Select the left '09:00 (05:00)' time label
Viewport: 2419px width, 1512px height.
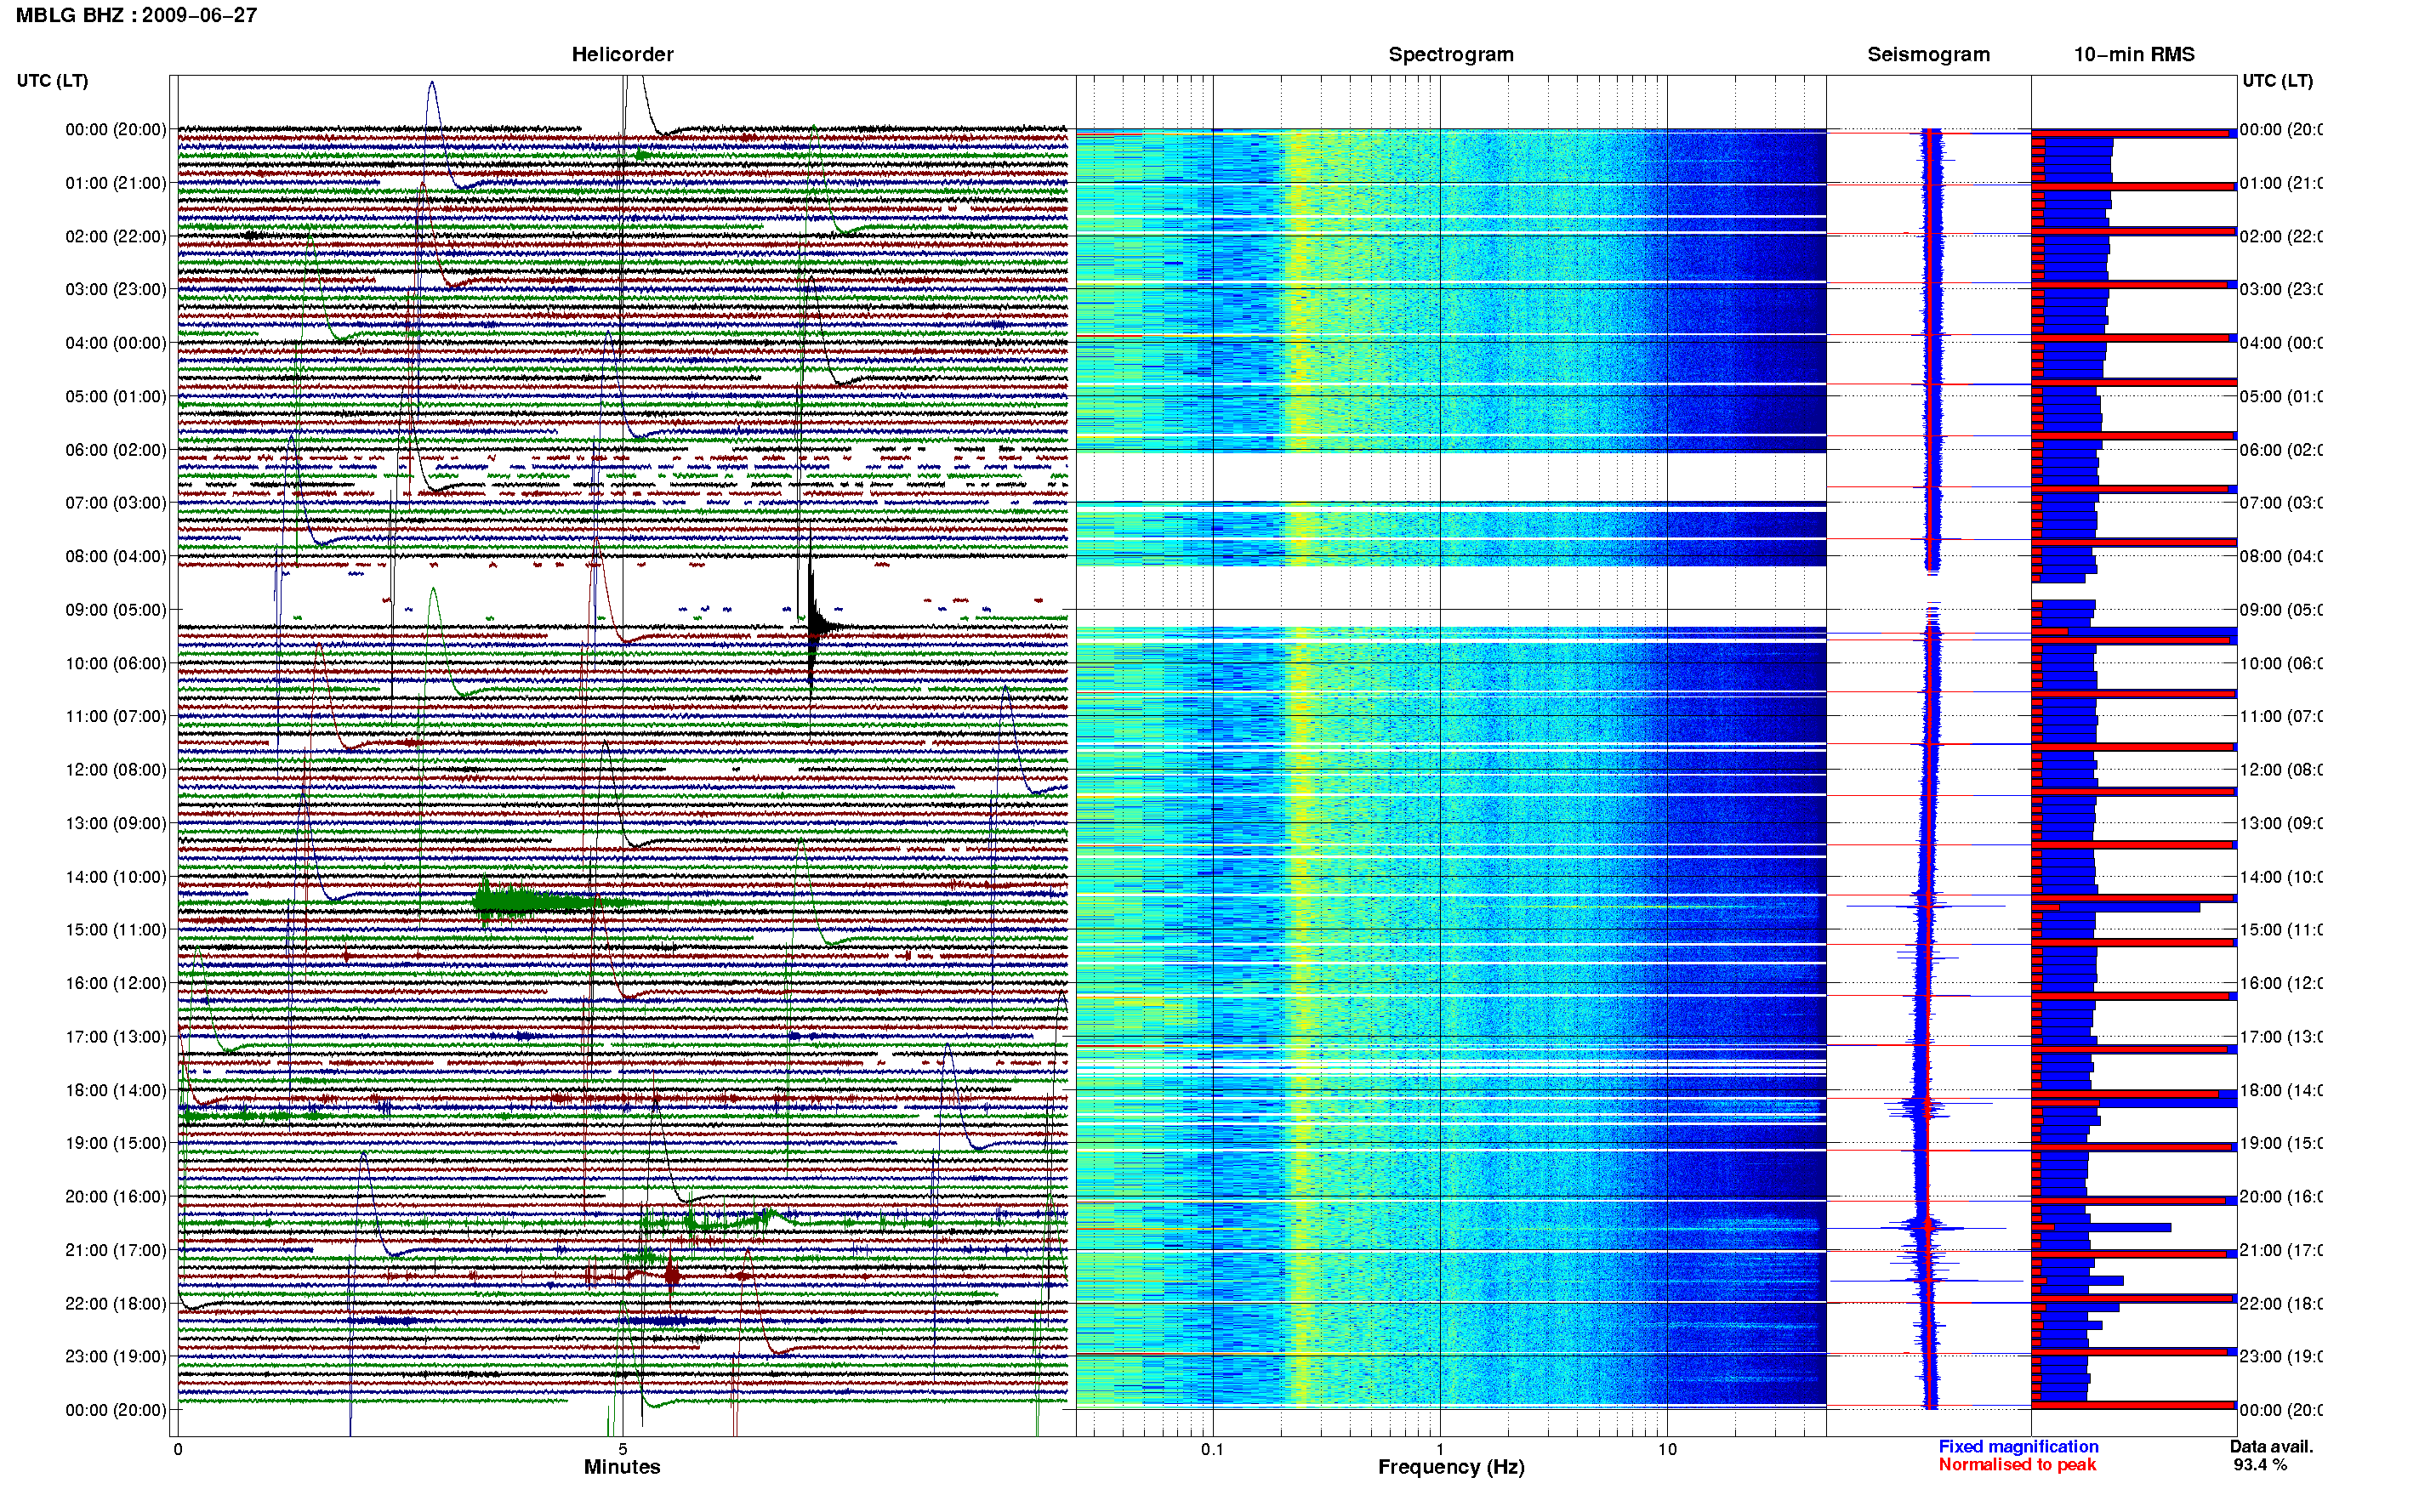(x=116, y=610)
